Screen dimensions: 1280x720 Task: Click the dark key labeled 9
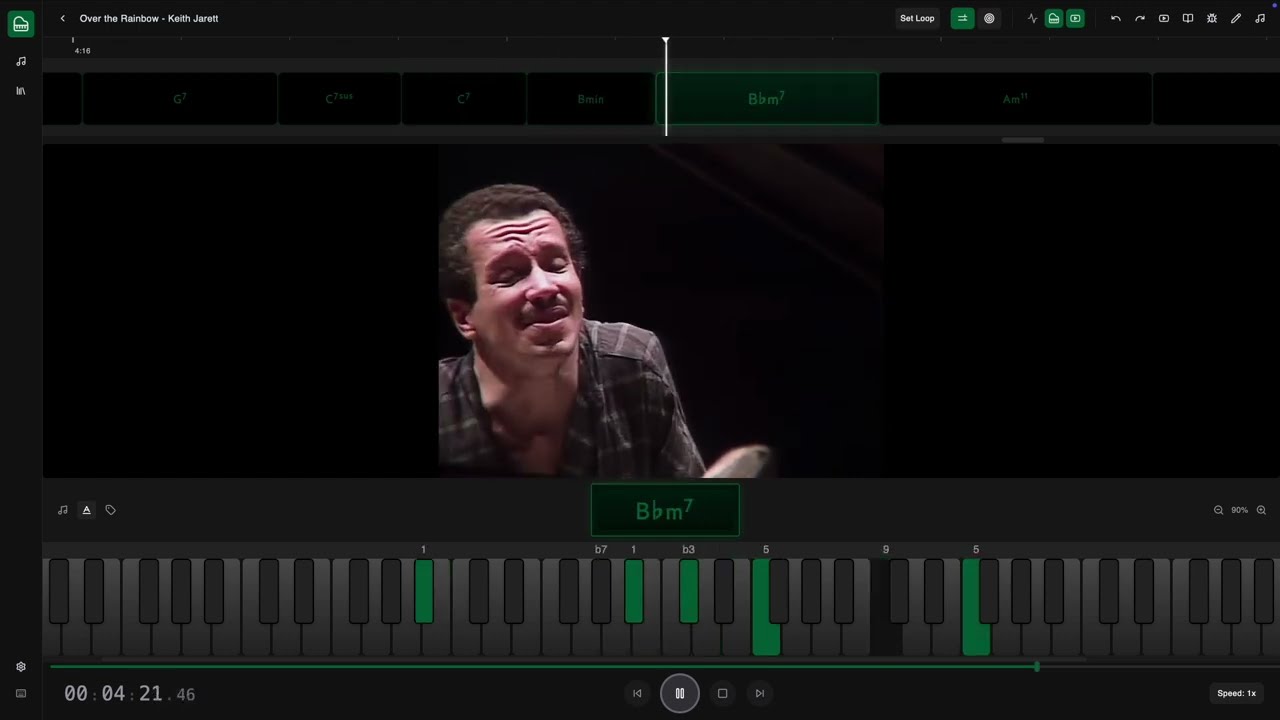(x=885, y=607)
